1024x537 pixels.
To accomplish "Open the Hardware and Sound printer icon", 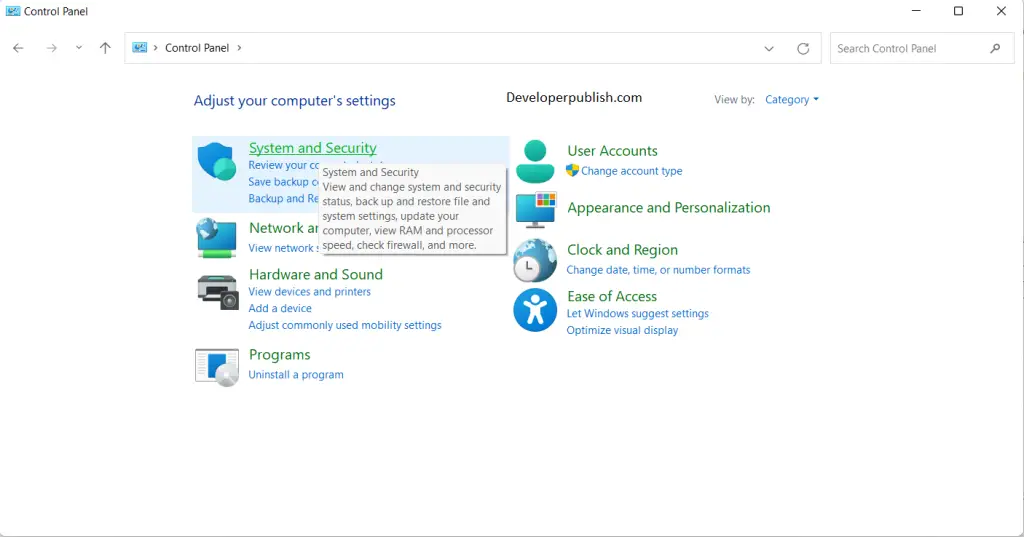I will pos(217,292).
